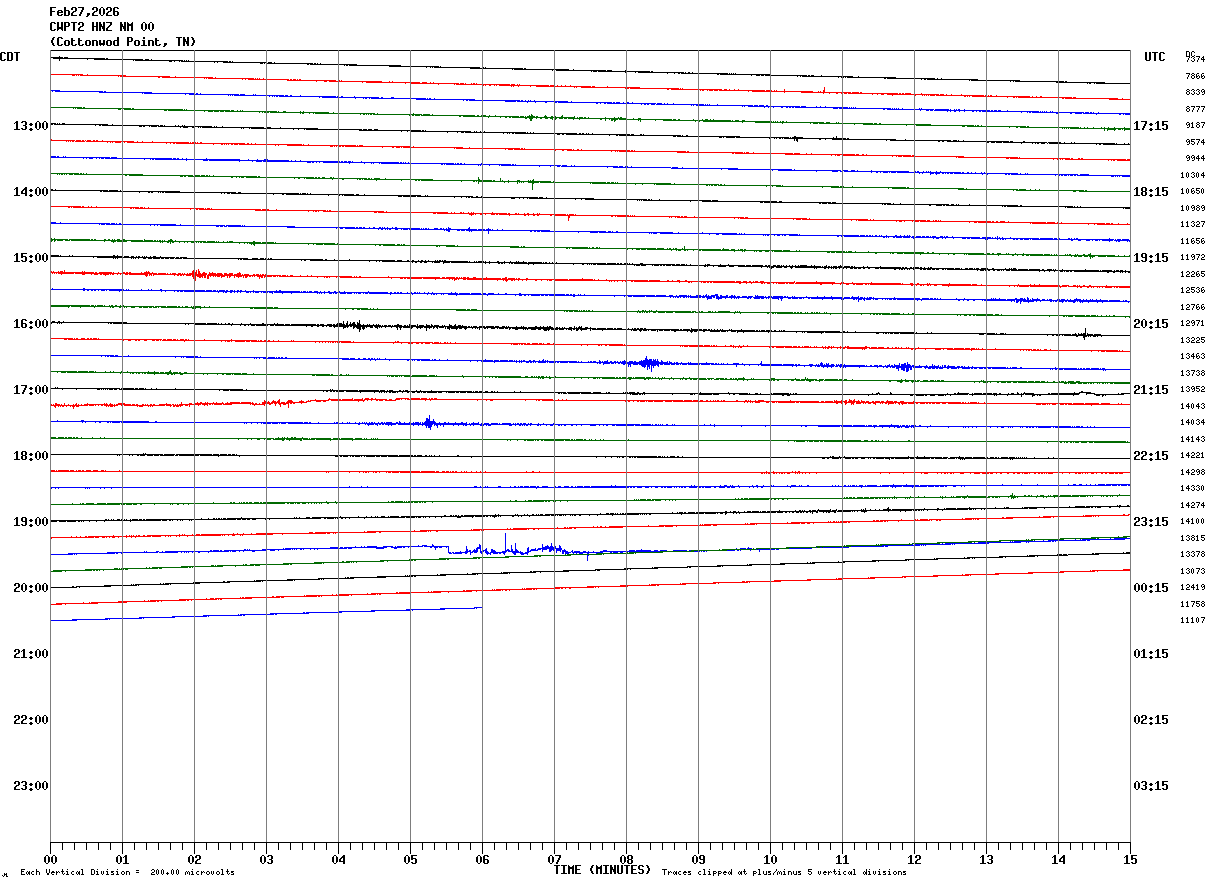This screenshot has height=886, width=1210.
Task: Click the "00:15" UTC time label
Action: [1151, 587]
